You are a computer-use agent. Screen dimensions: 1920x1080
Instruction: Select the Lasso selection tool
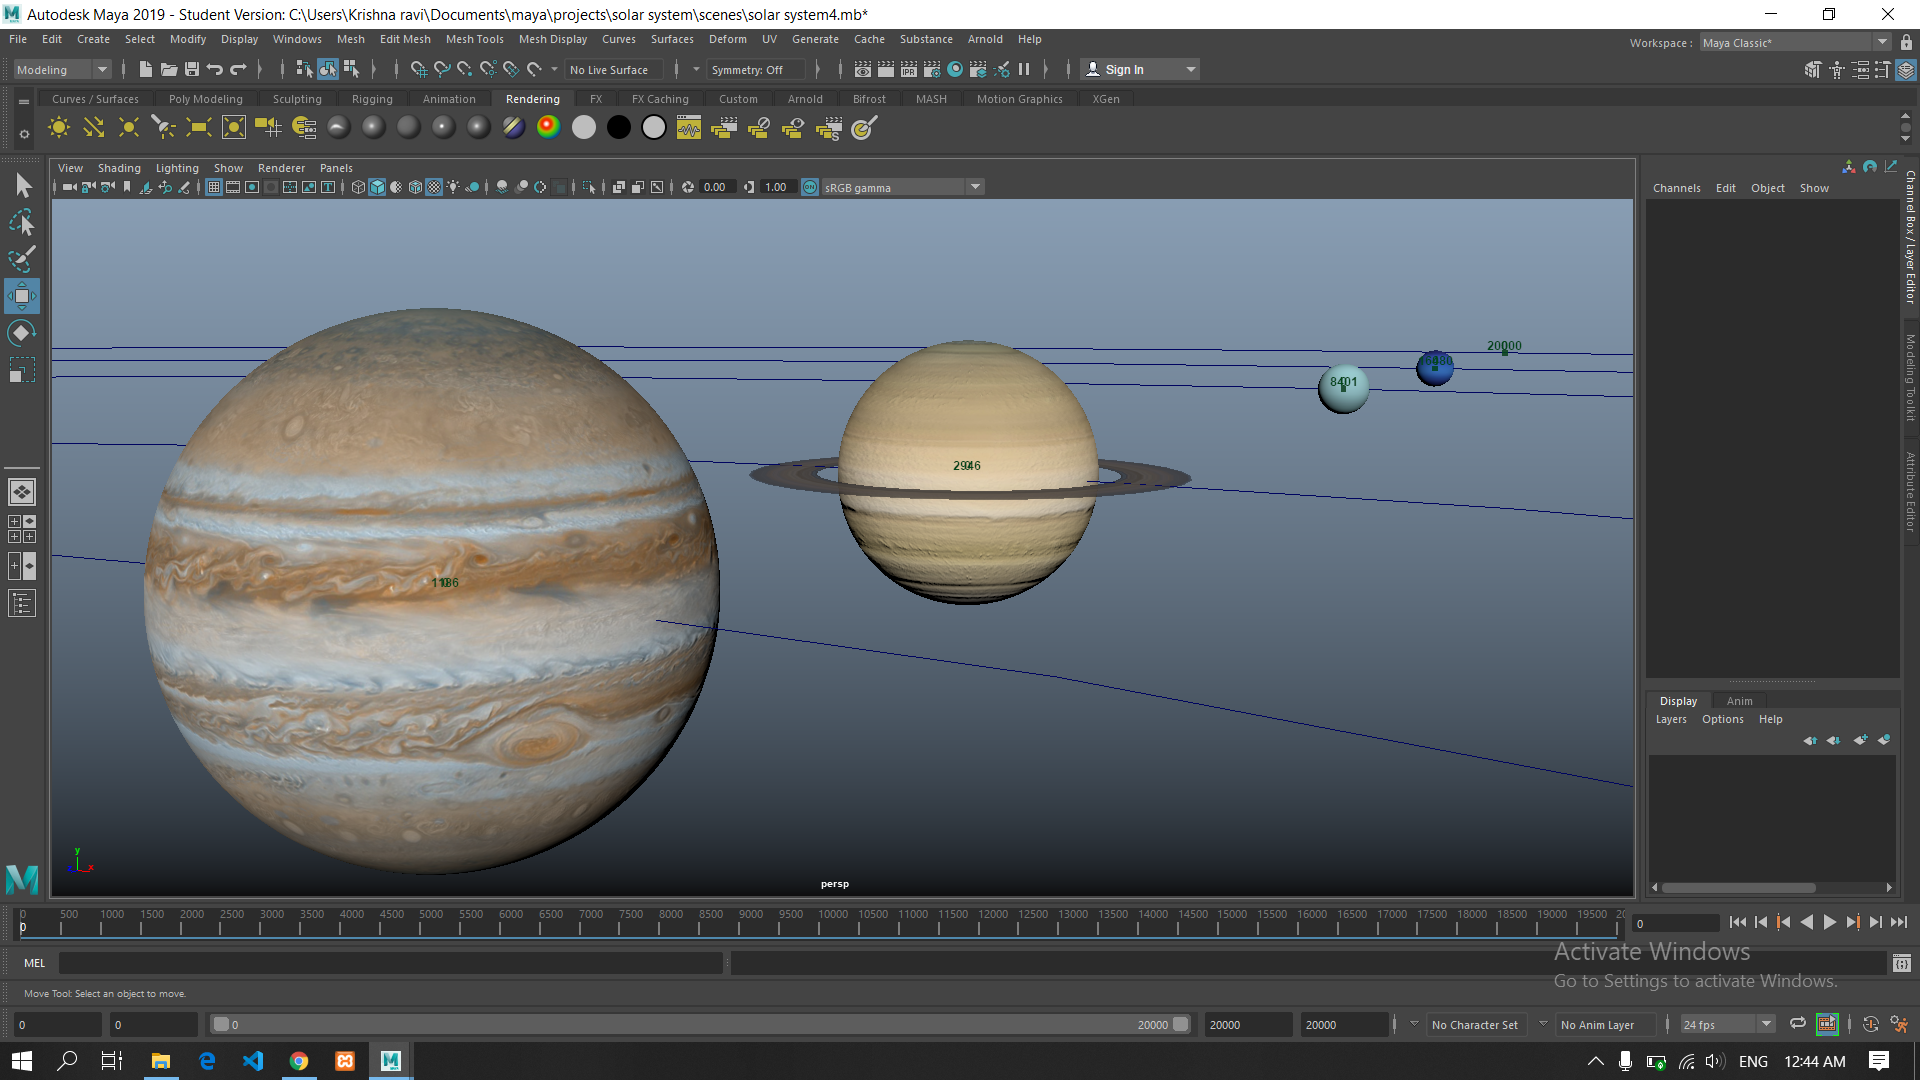(22, 222)
